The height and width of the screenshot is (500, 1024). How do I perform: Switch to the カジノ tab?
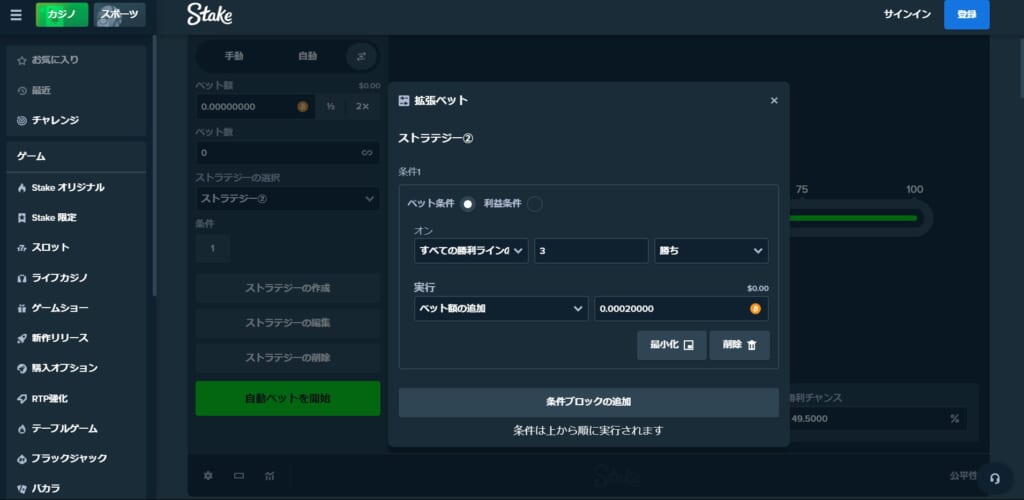pyautogui.click(x=62, y=14)
